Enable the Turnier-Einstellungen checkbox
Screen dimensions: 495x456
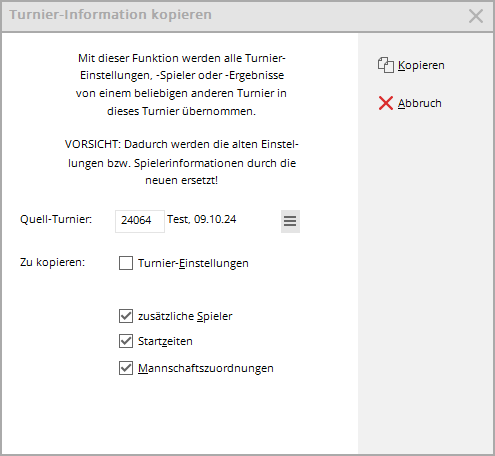point(126,263)
